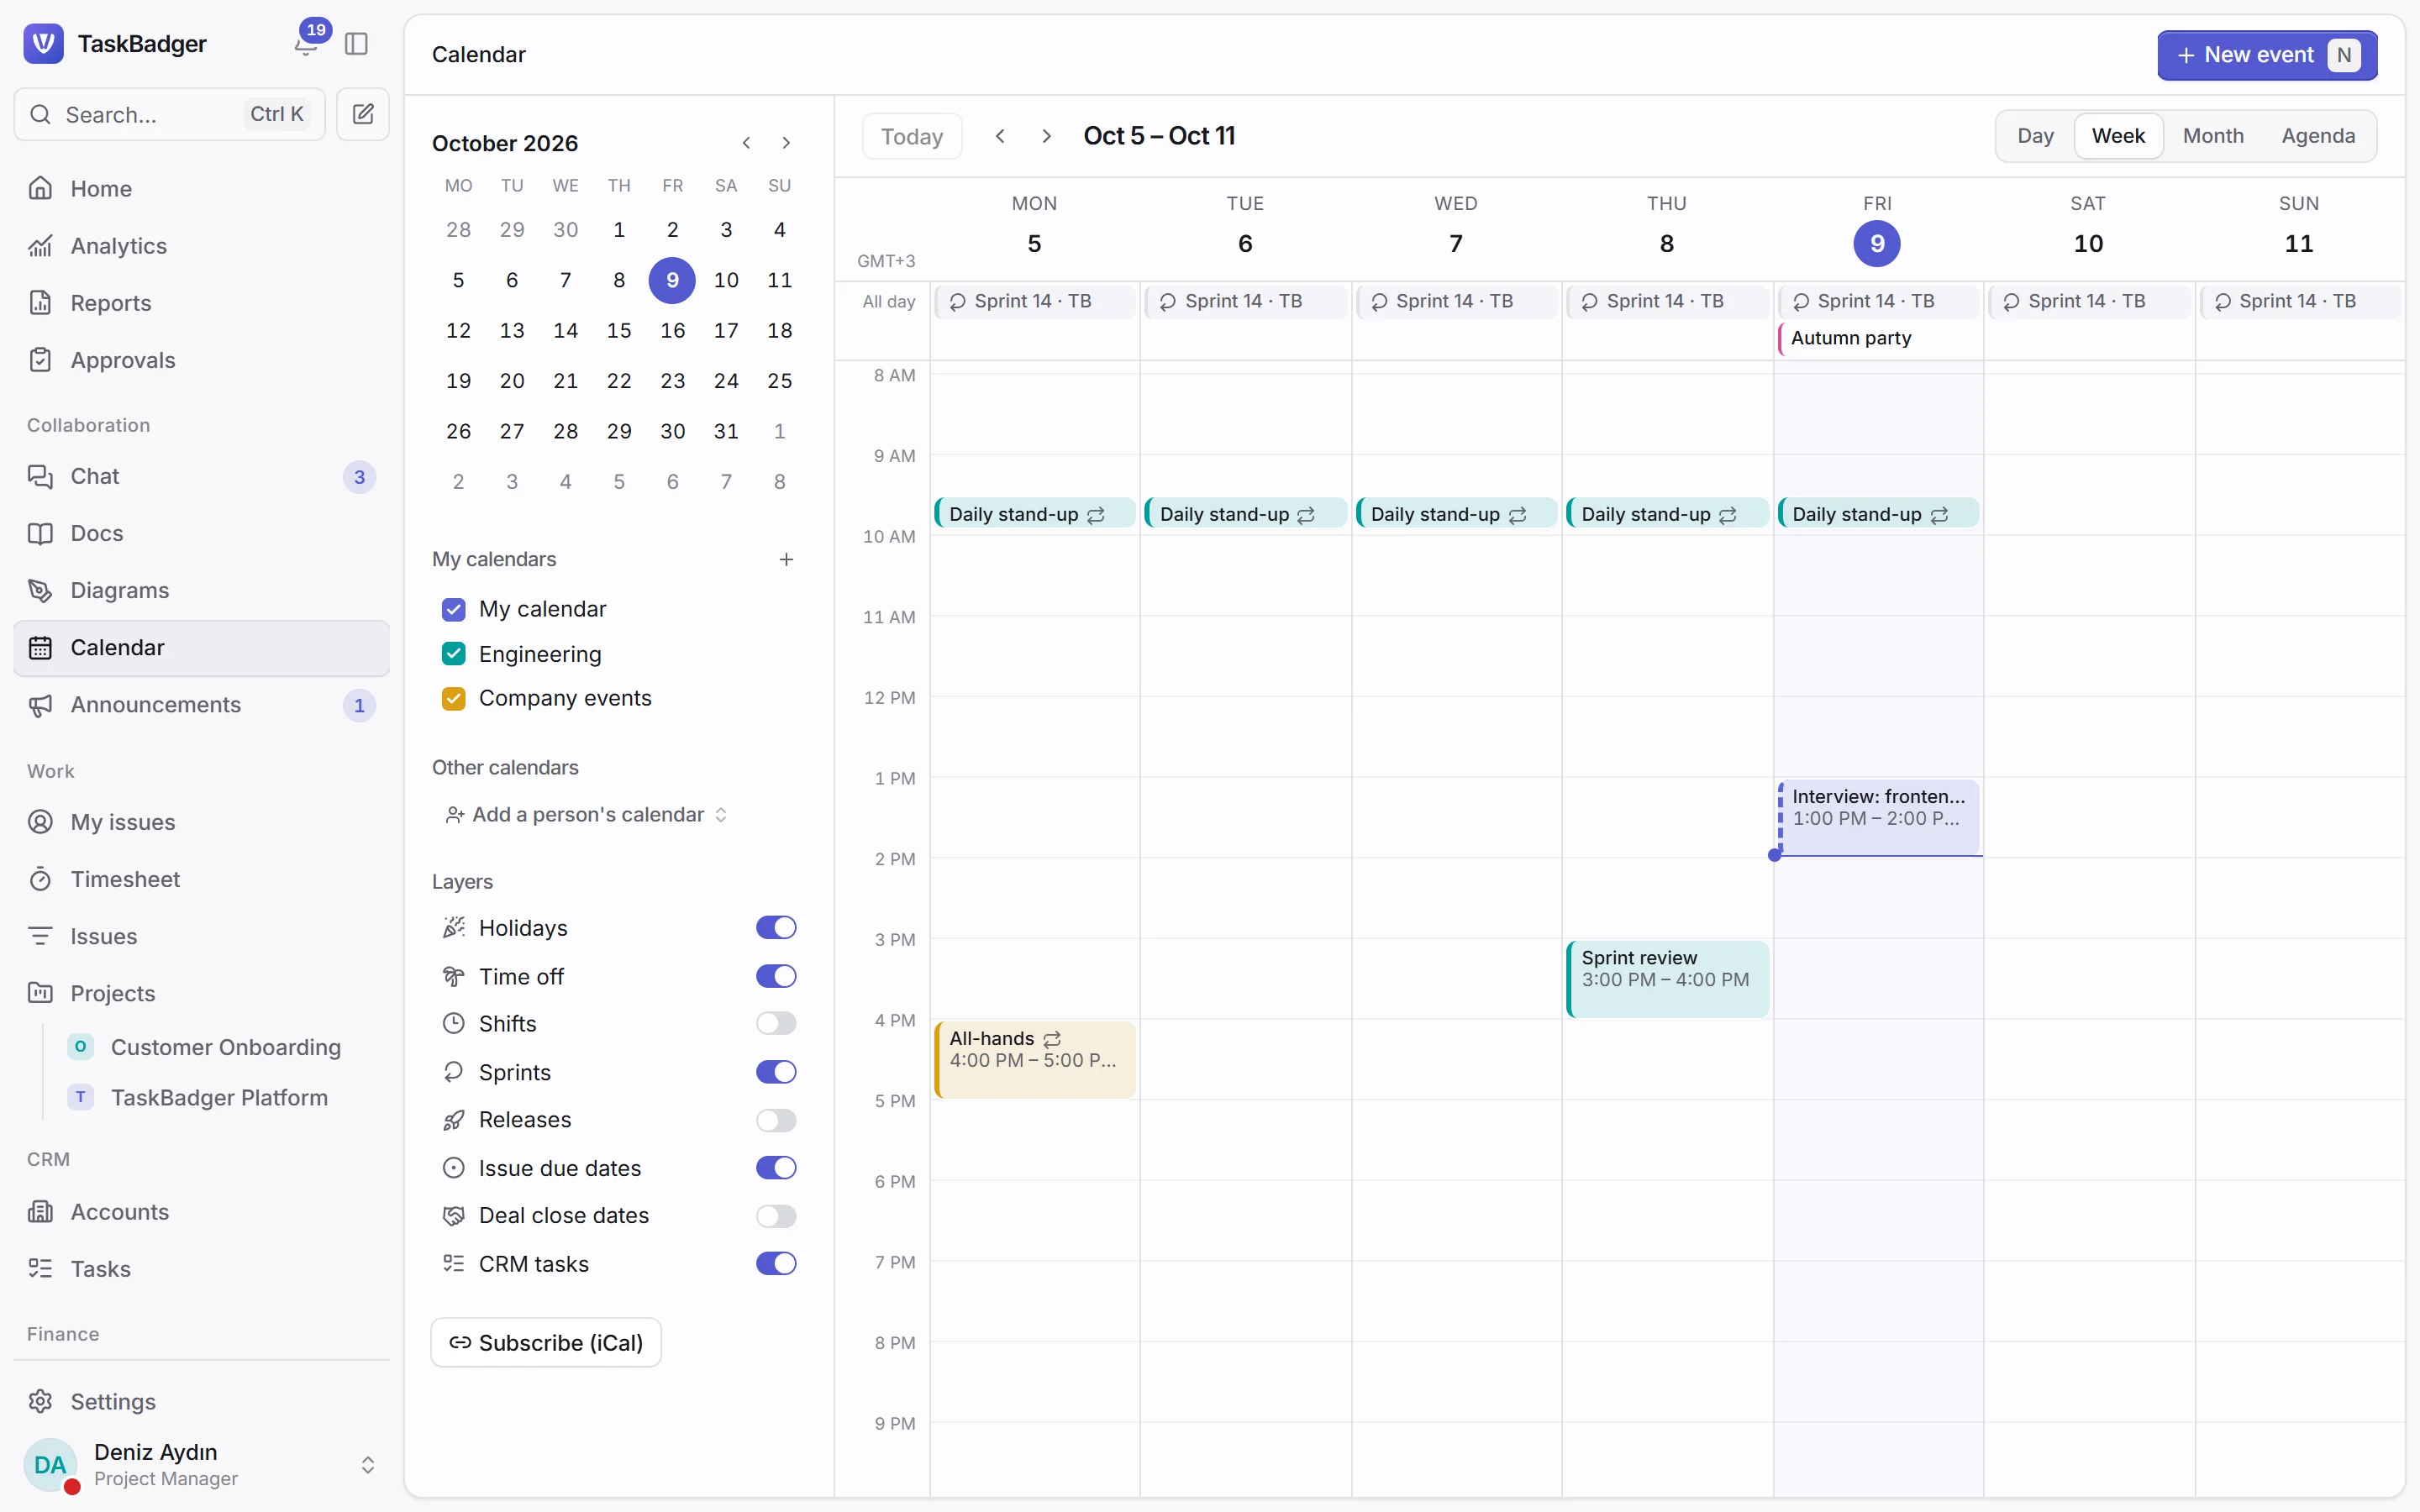This screenshot has height=1512, width=2420.
Task: Click the Today button
Action: (x=912, y=136)
